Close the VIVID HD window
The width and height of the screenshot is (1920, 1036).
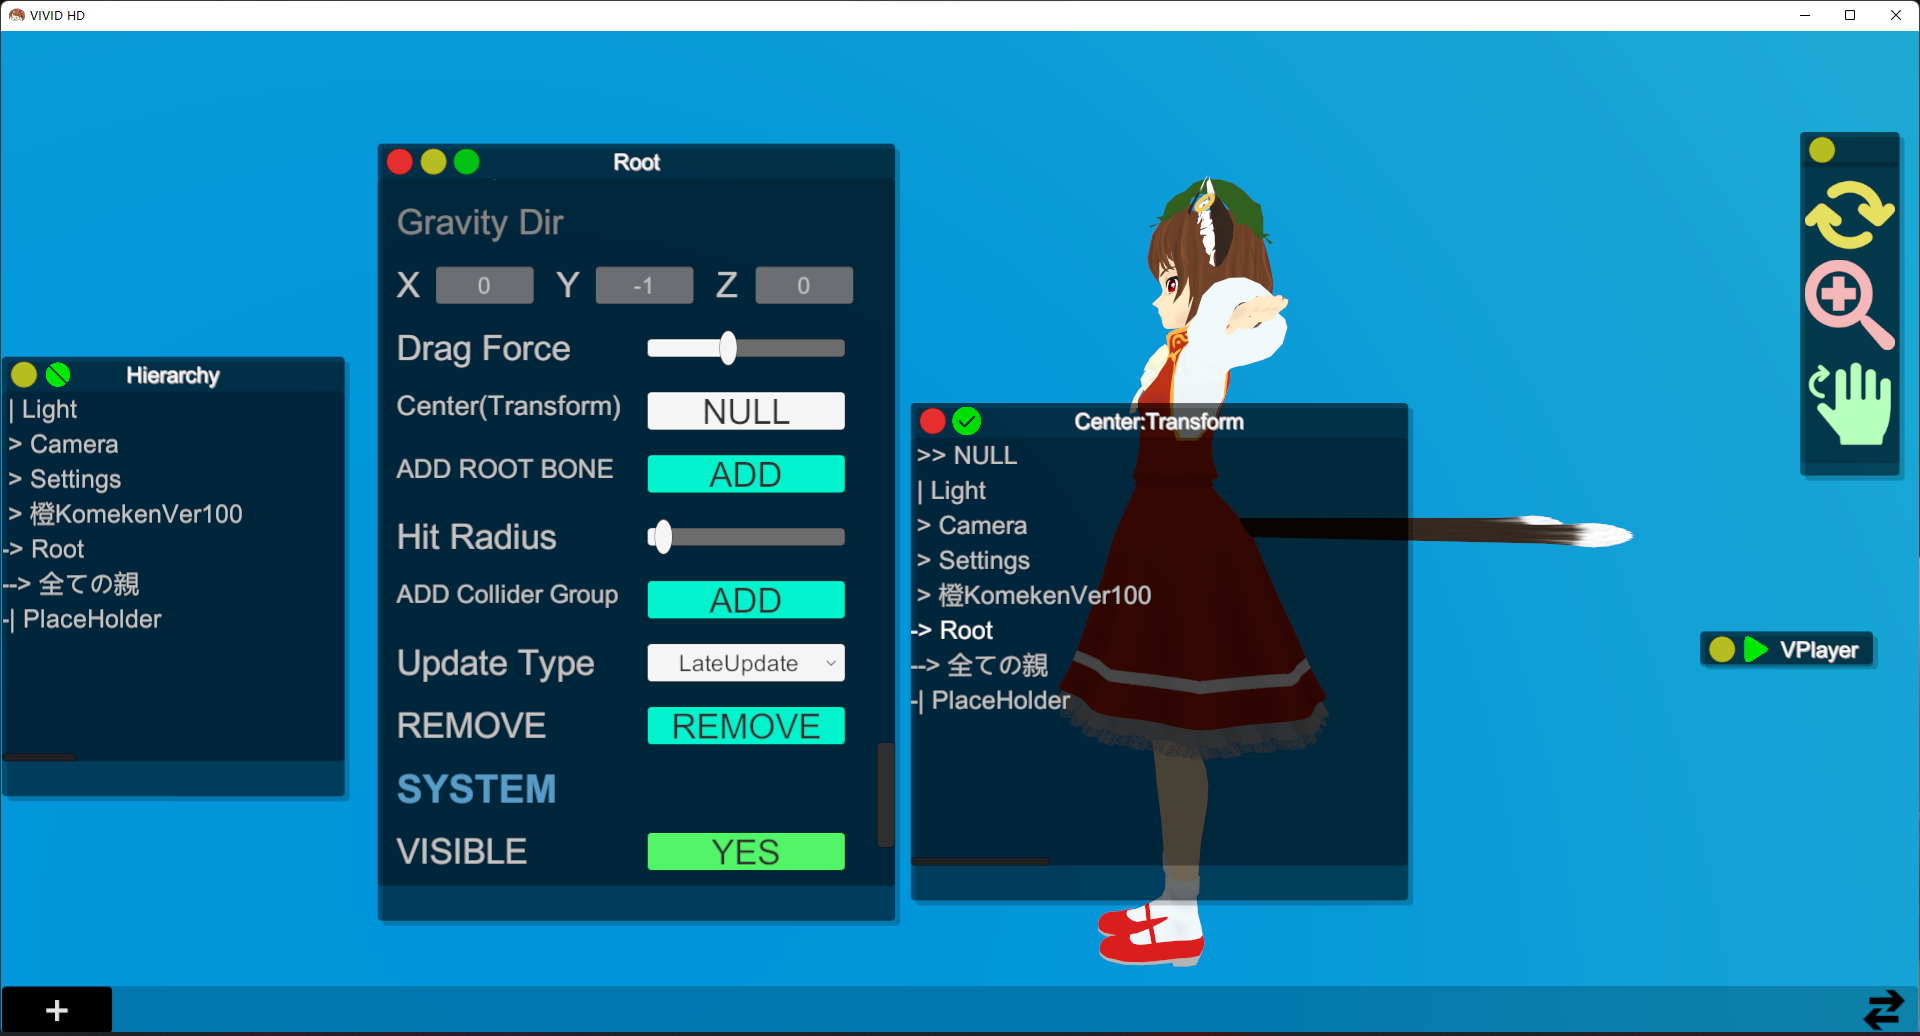(x=1896, y=15)
